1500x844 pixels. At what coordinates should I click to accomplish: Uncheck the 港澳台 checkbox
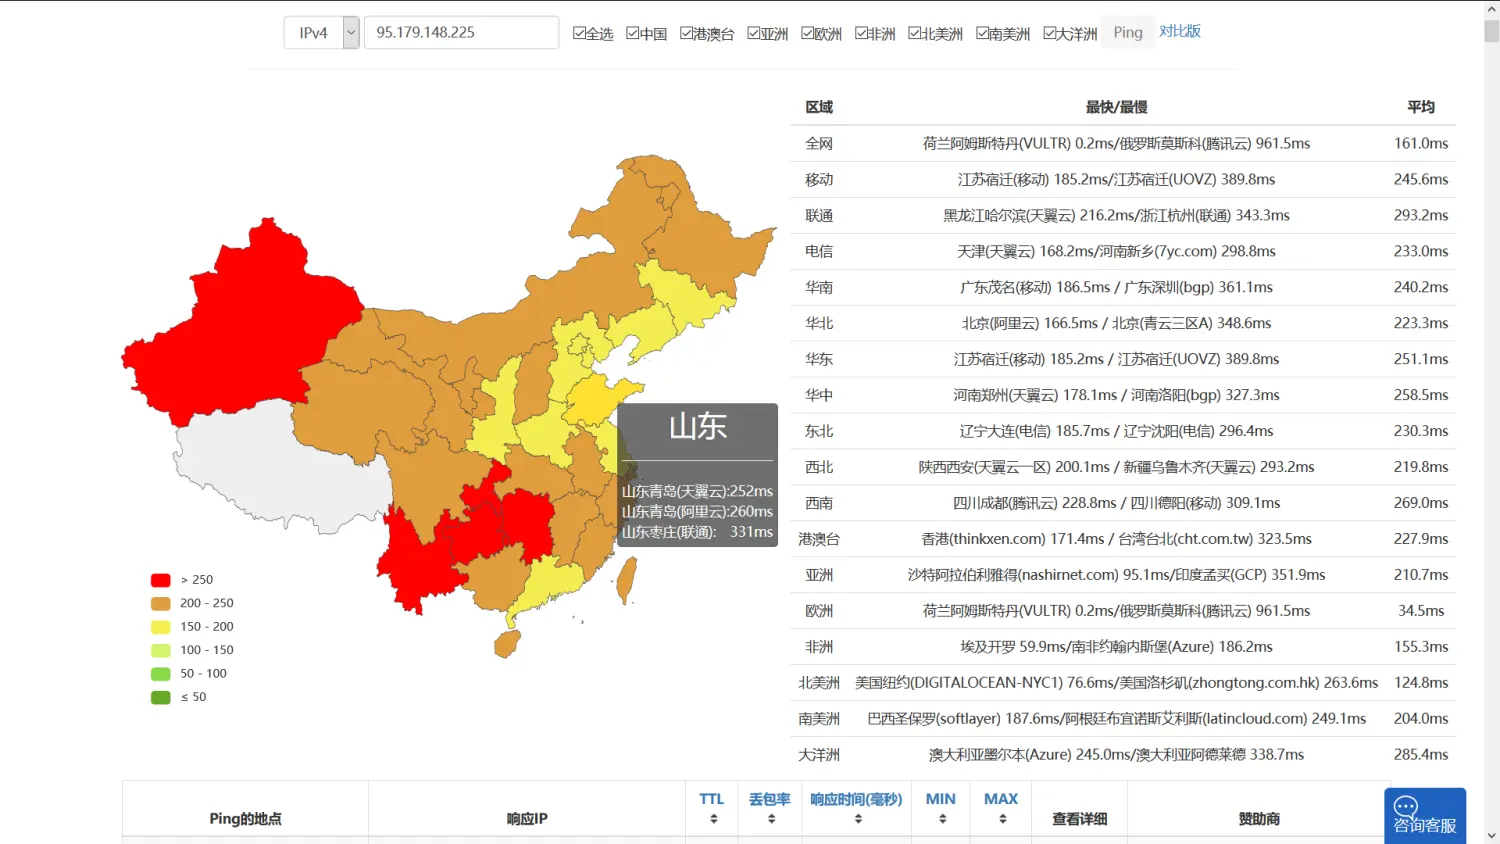(x=687, y=33)
